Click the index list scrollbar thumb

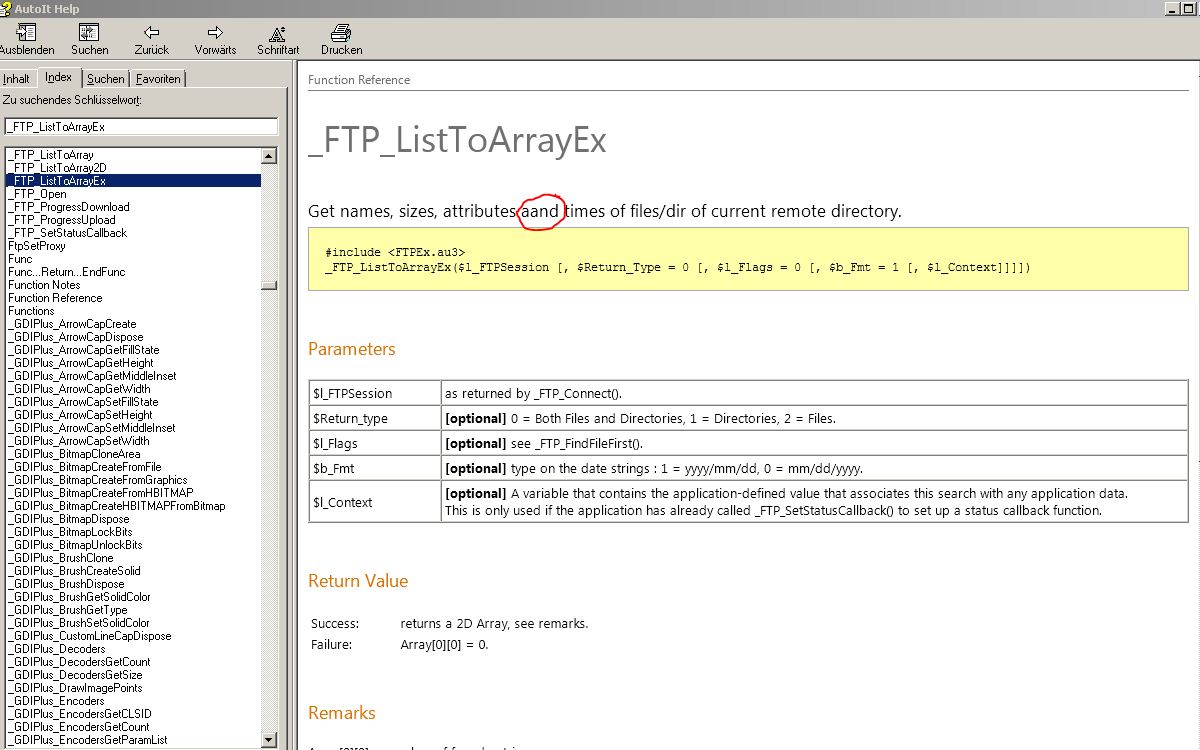[269, 285]
